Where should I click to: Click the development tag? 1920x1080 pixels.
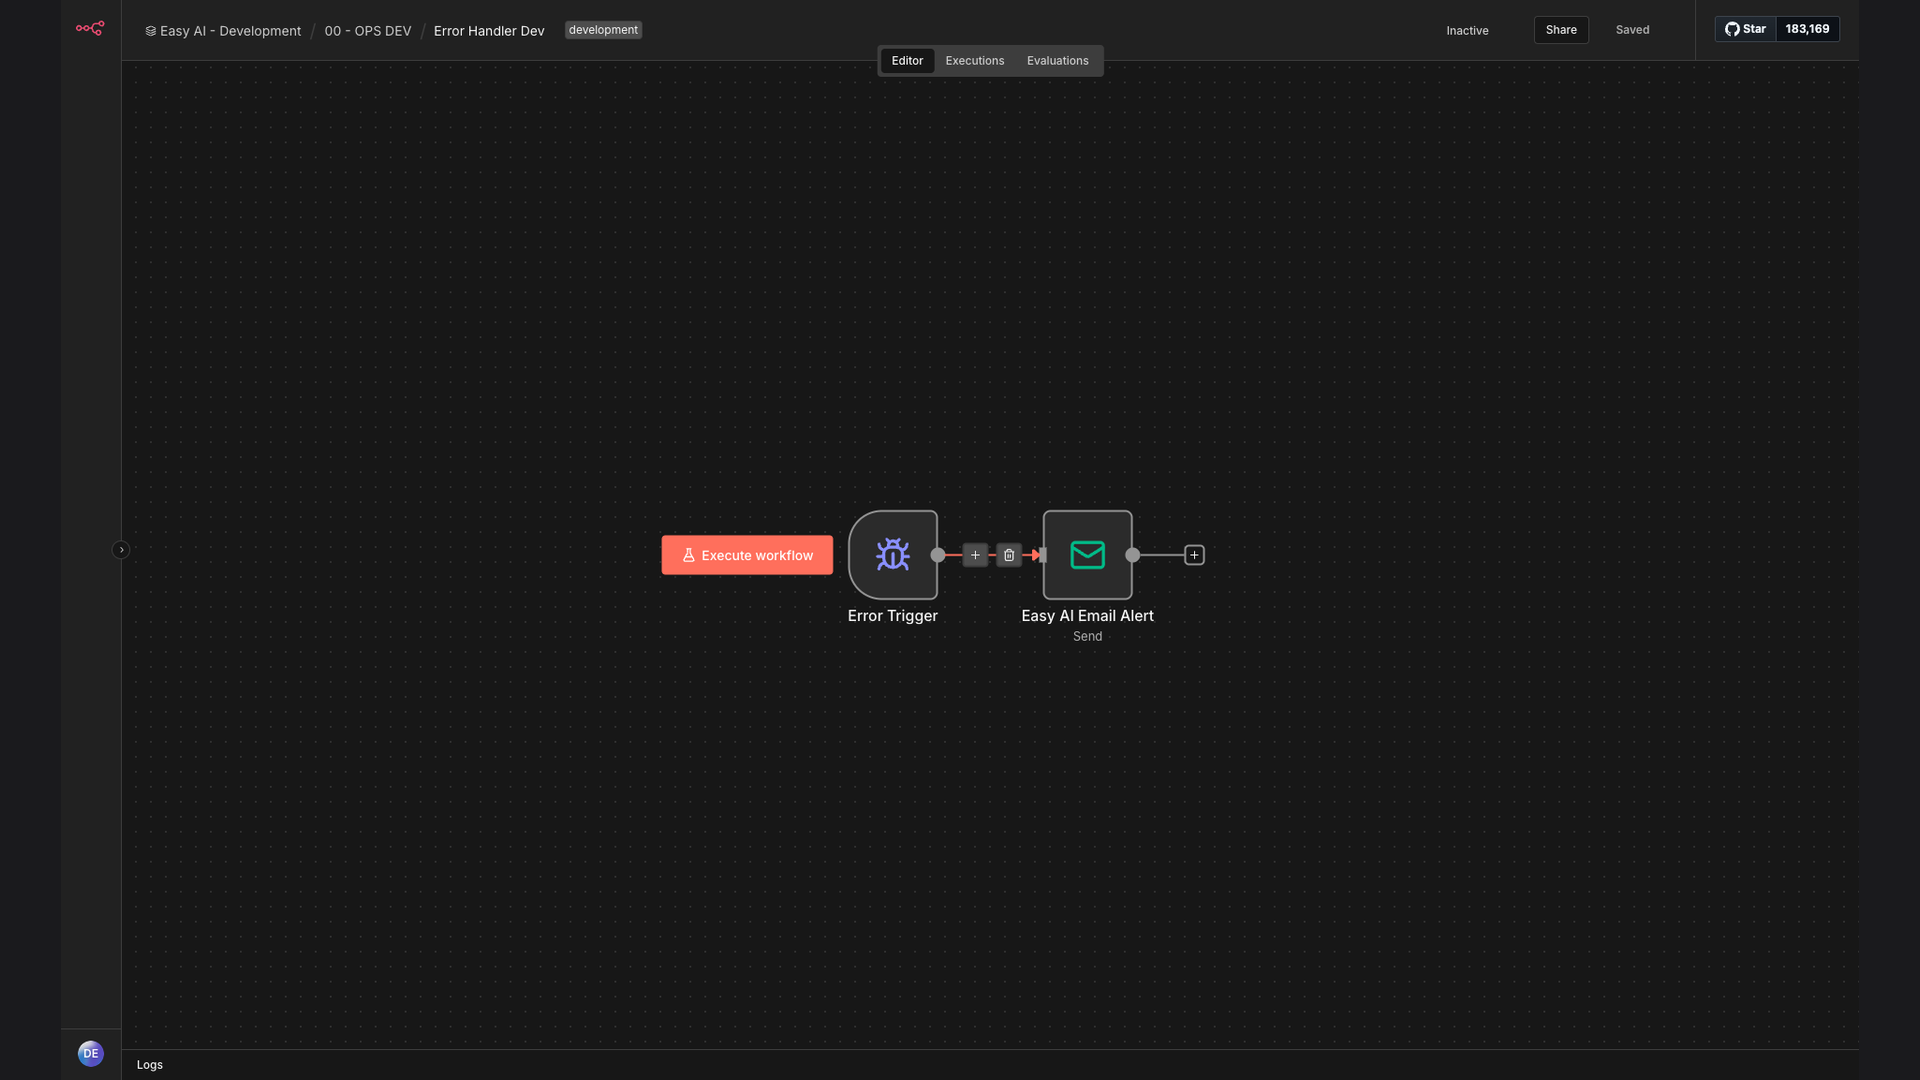tap(603, 30)
